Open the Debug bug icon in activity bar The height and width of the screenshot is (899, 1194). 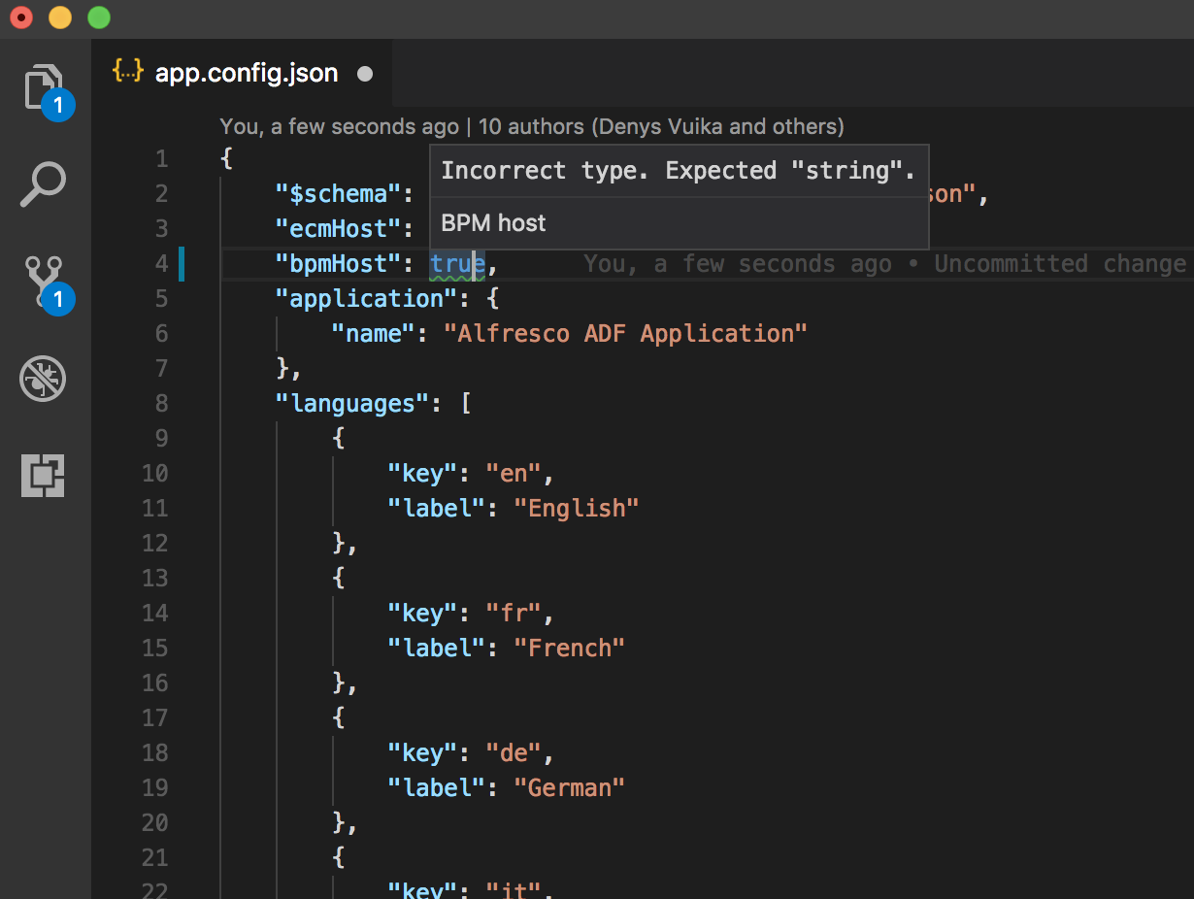click(43, 378)
